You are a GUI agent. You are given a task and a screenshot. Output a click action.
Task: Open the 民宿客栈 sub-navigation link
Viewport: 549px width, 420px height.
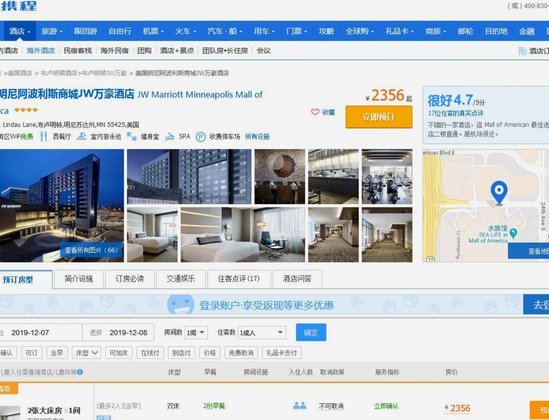click(78, 50)
